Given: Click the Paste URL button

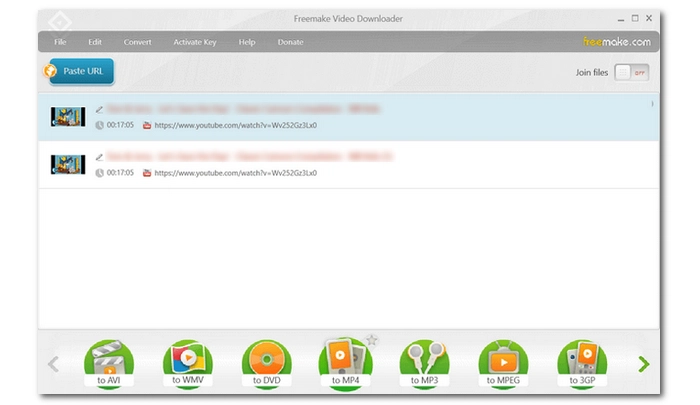Looking at the screenshot, I should point(81,71).
